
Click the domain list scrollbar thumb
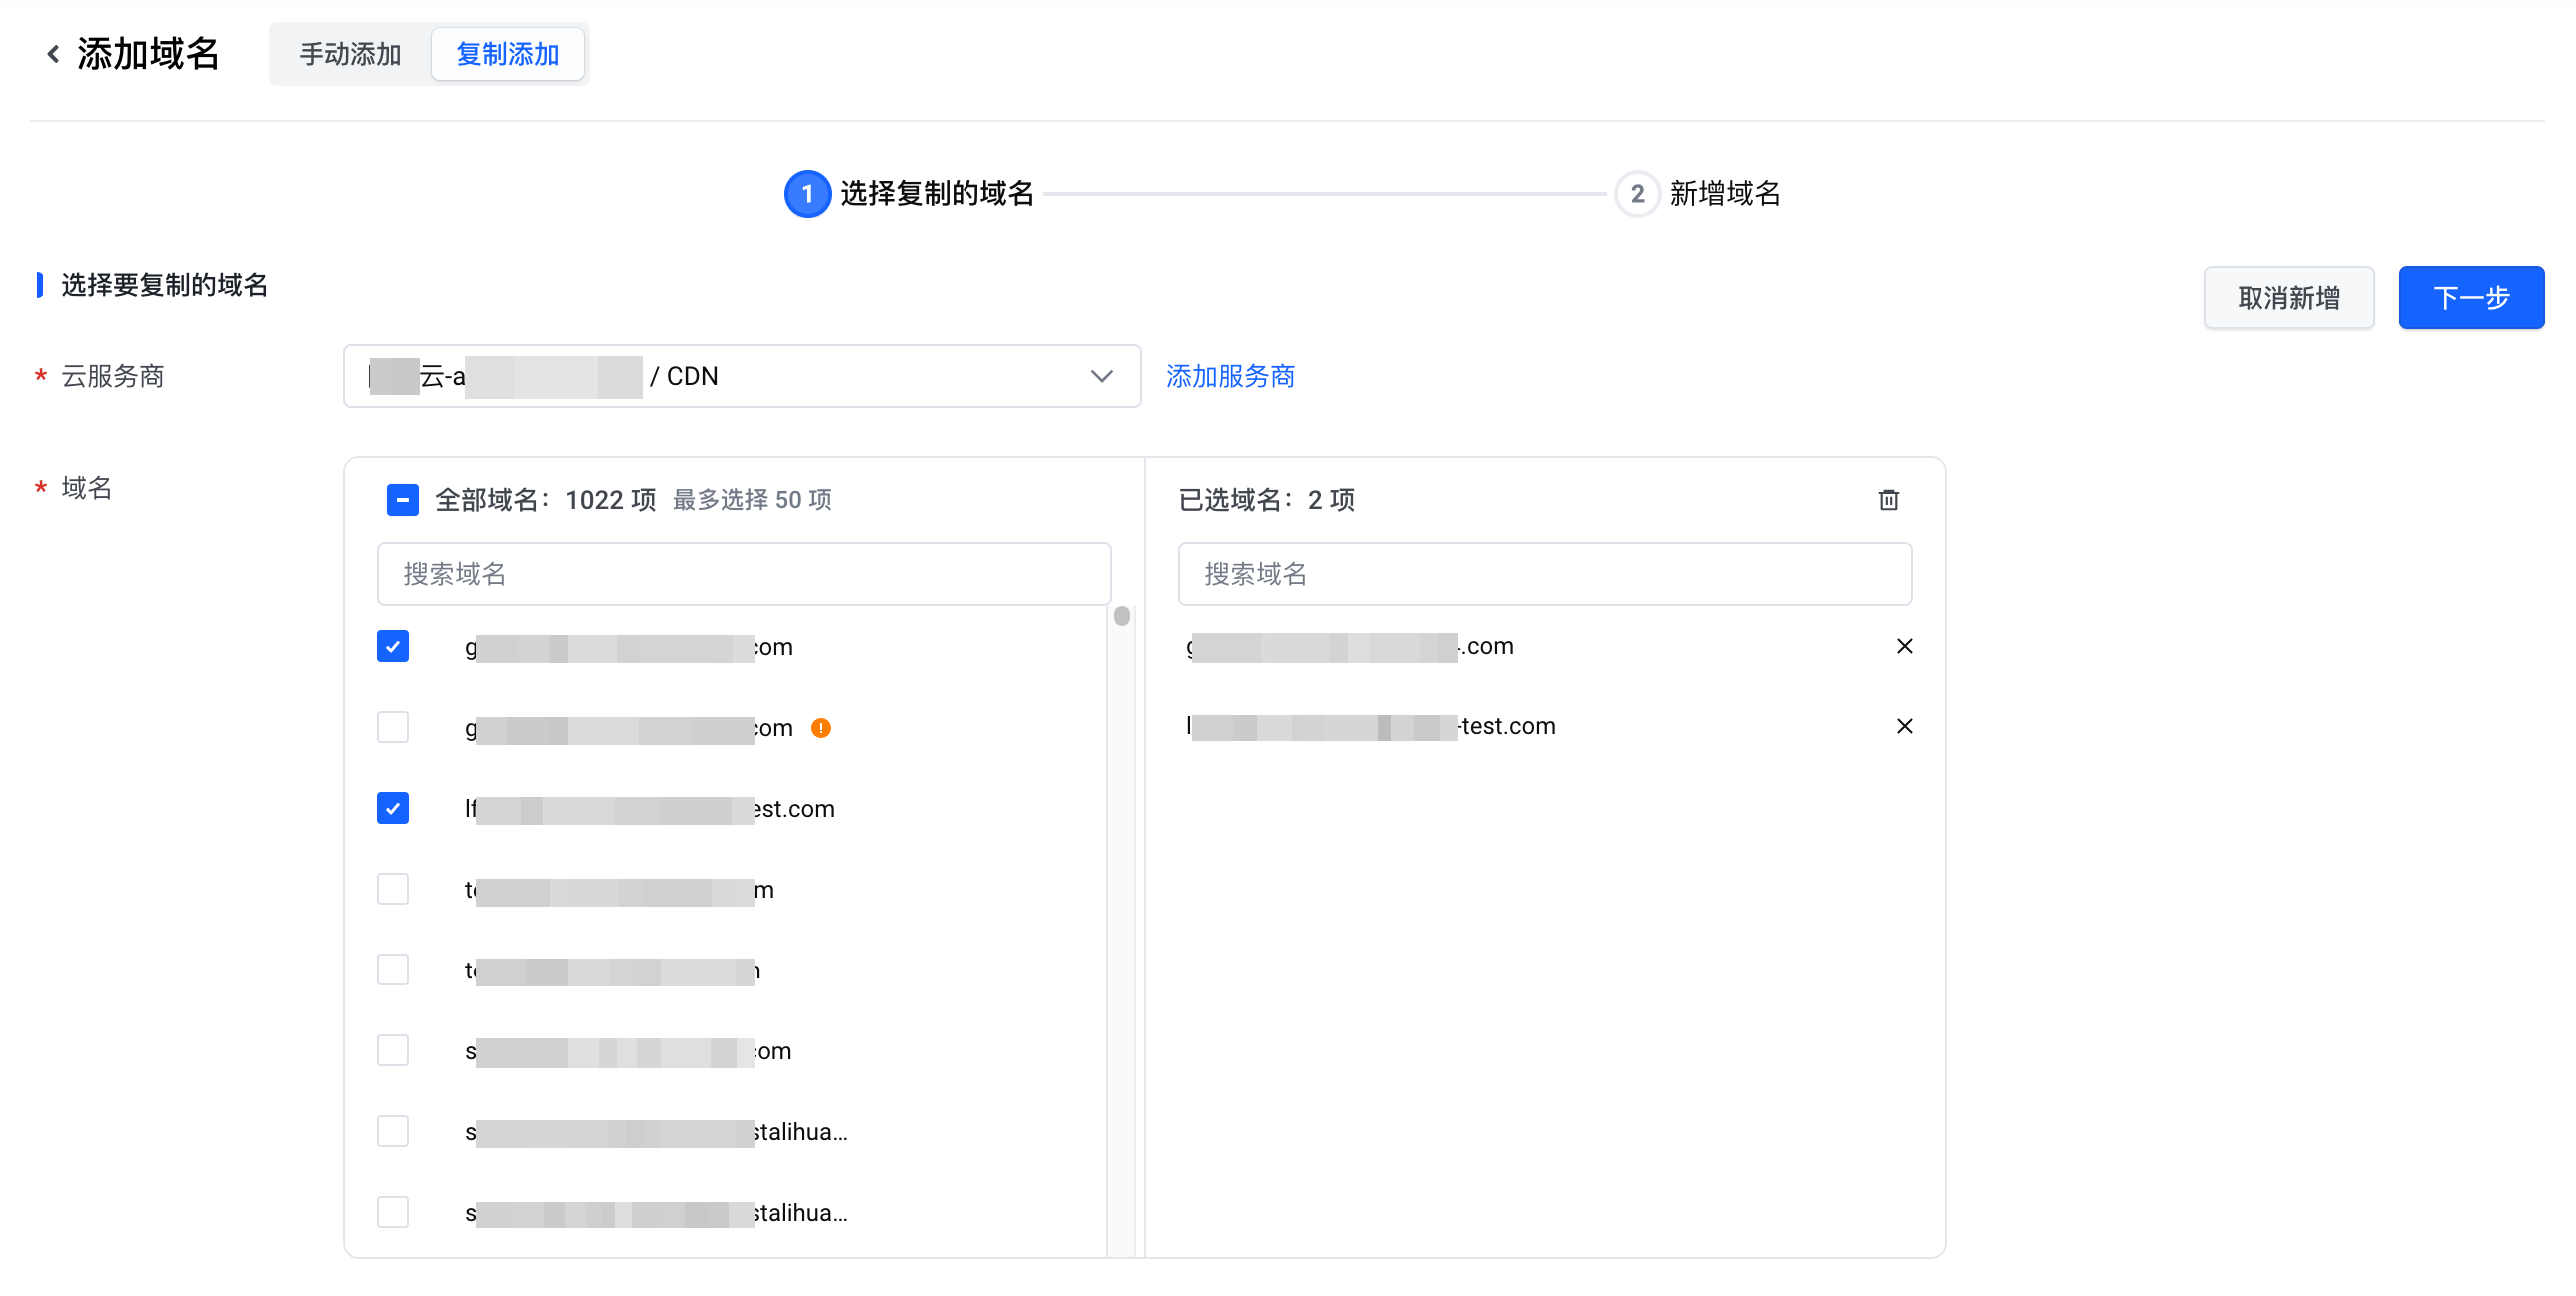(1122, 616)
